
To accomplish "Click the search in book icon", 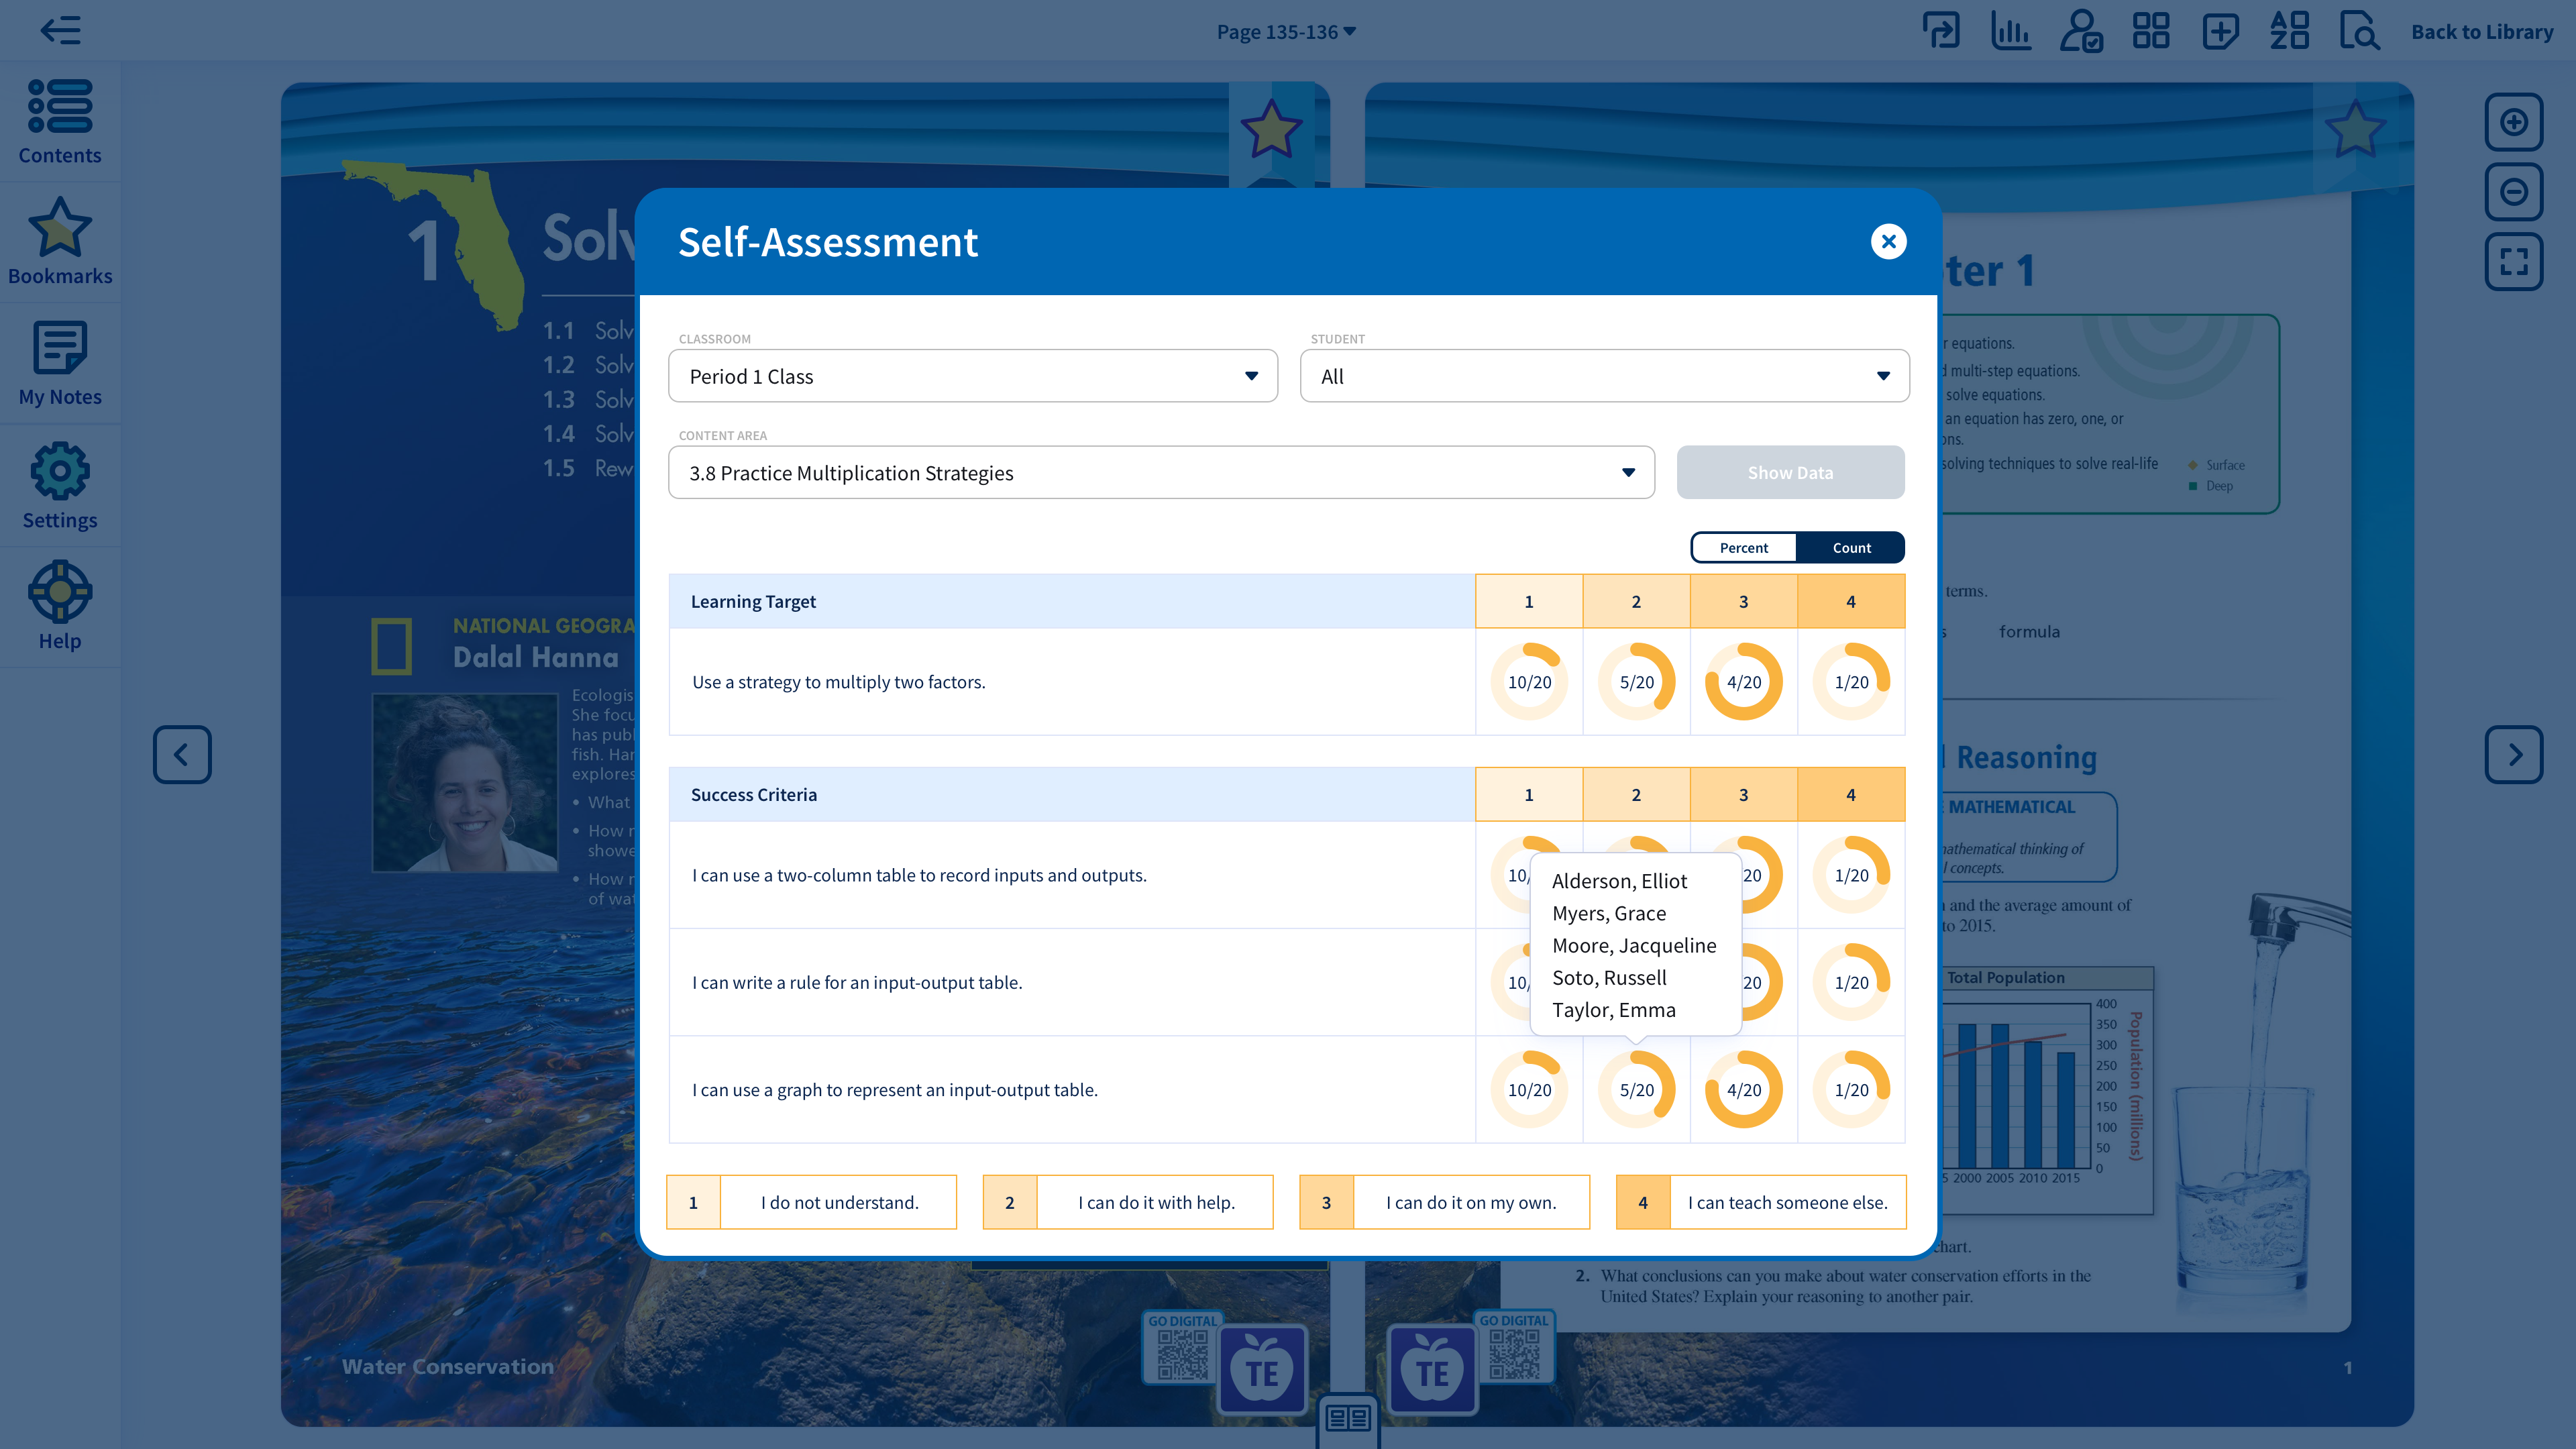I will pyautogui.click(x=2360, y=31).
